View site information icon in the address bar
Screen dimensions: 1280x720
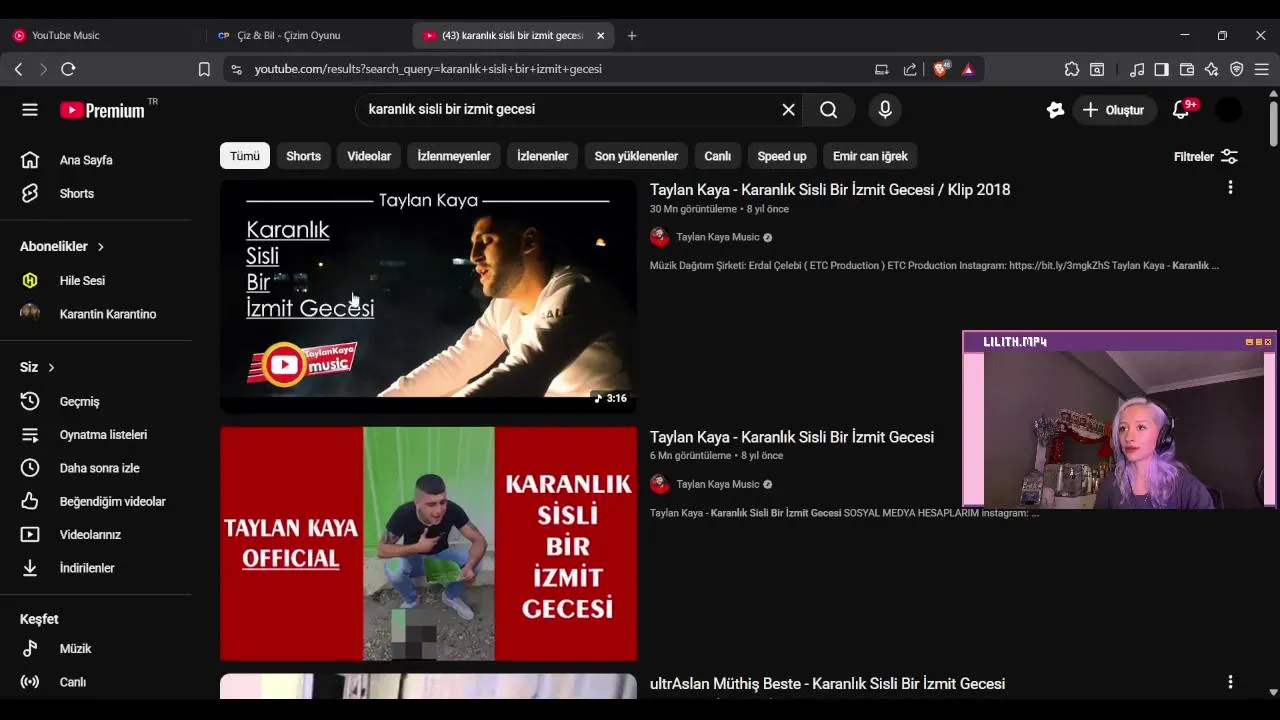[x=236, y=69]
